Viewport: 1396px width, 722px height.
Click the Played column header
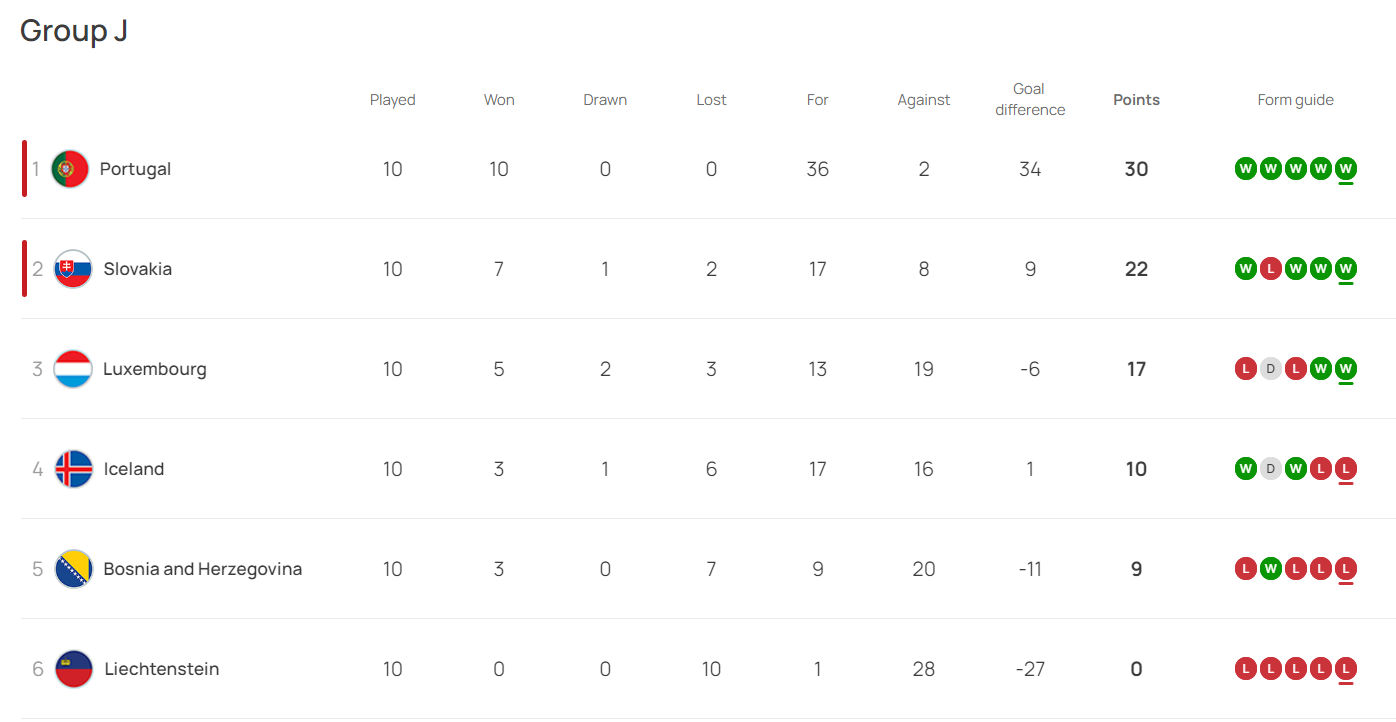pos(393,100)
